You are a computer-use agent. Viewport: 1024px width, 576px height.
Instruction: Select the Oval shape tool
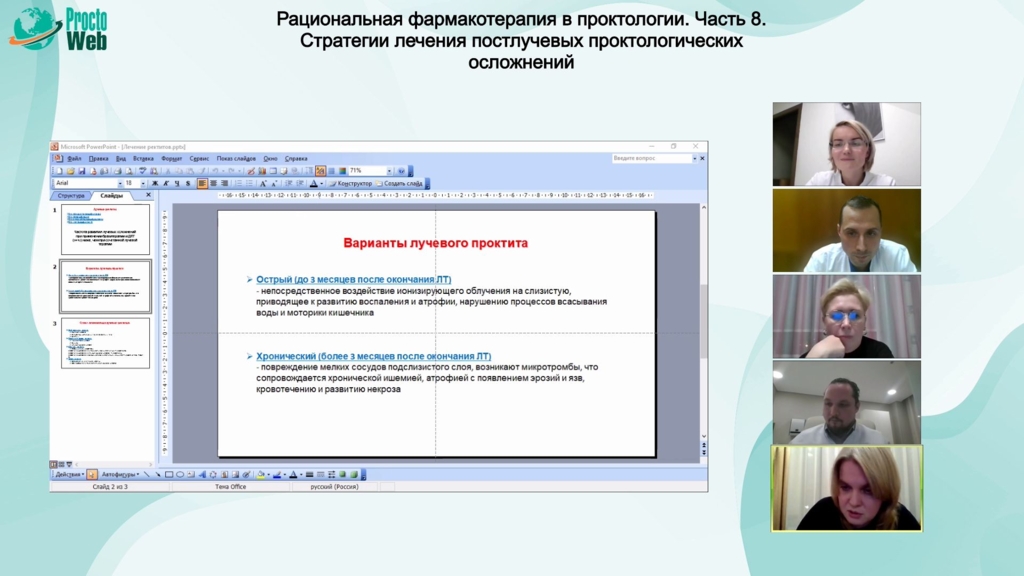tap(180, 475)
